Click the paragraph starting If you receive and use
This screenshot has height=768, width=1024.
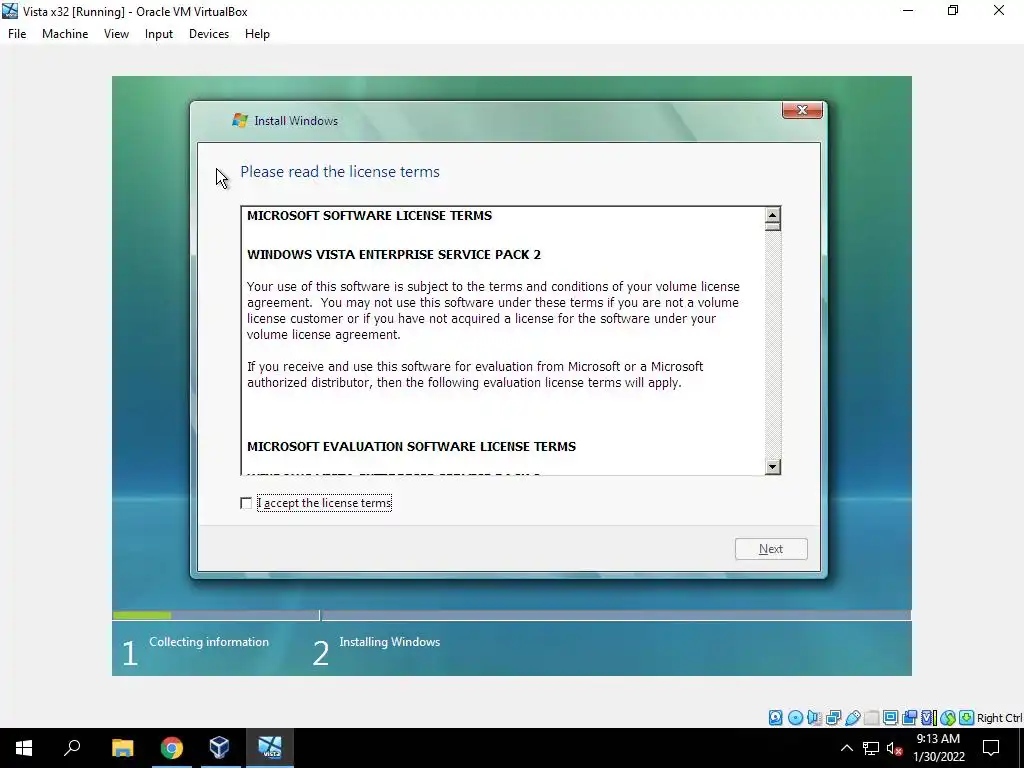(x=475, y=374)
